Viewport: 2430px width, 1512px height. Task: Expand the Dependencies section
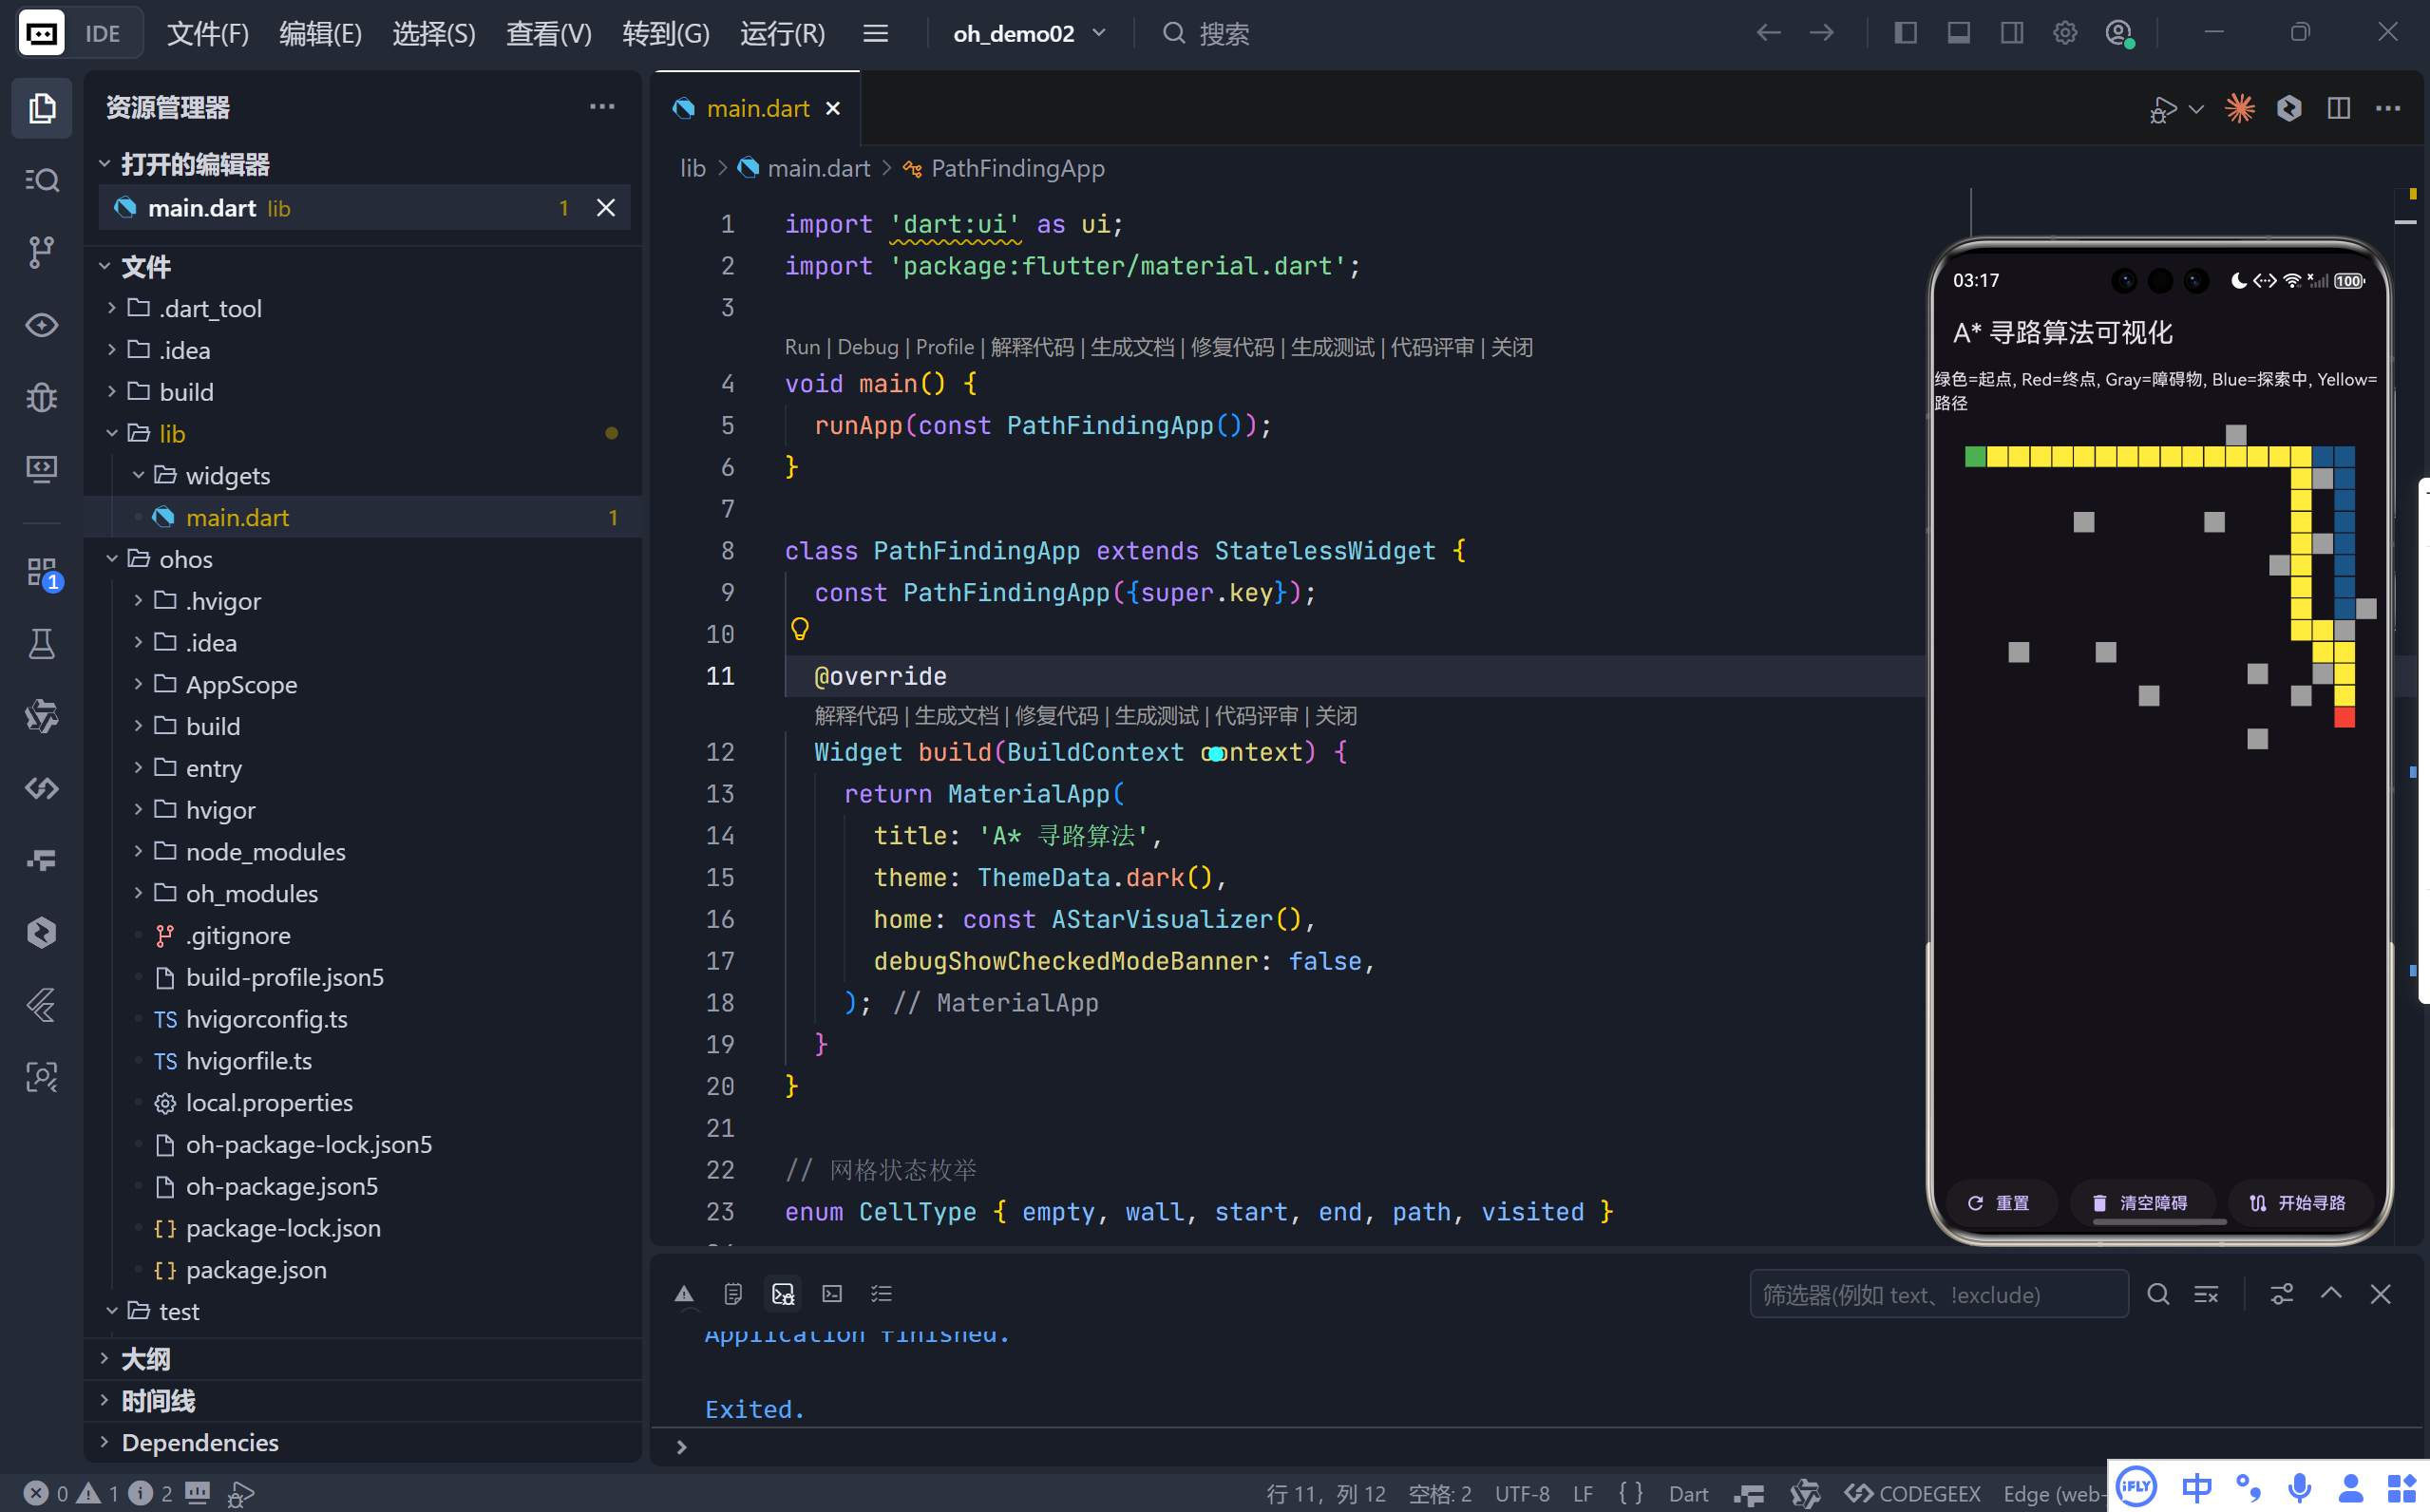pyautogui.click(x=200, y=1442)
